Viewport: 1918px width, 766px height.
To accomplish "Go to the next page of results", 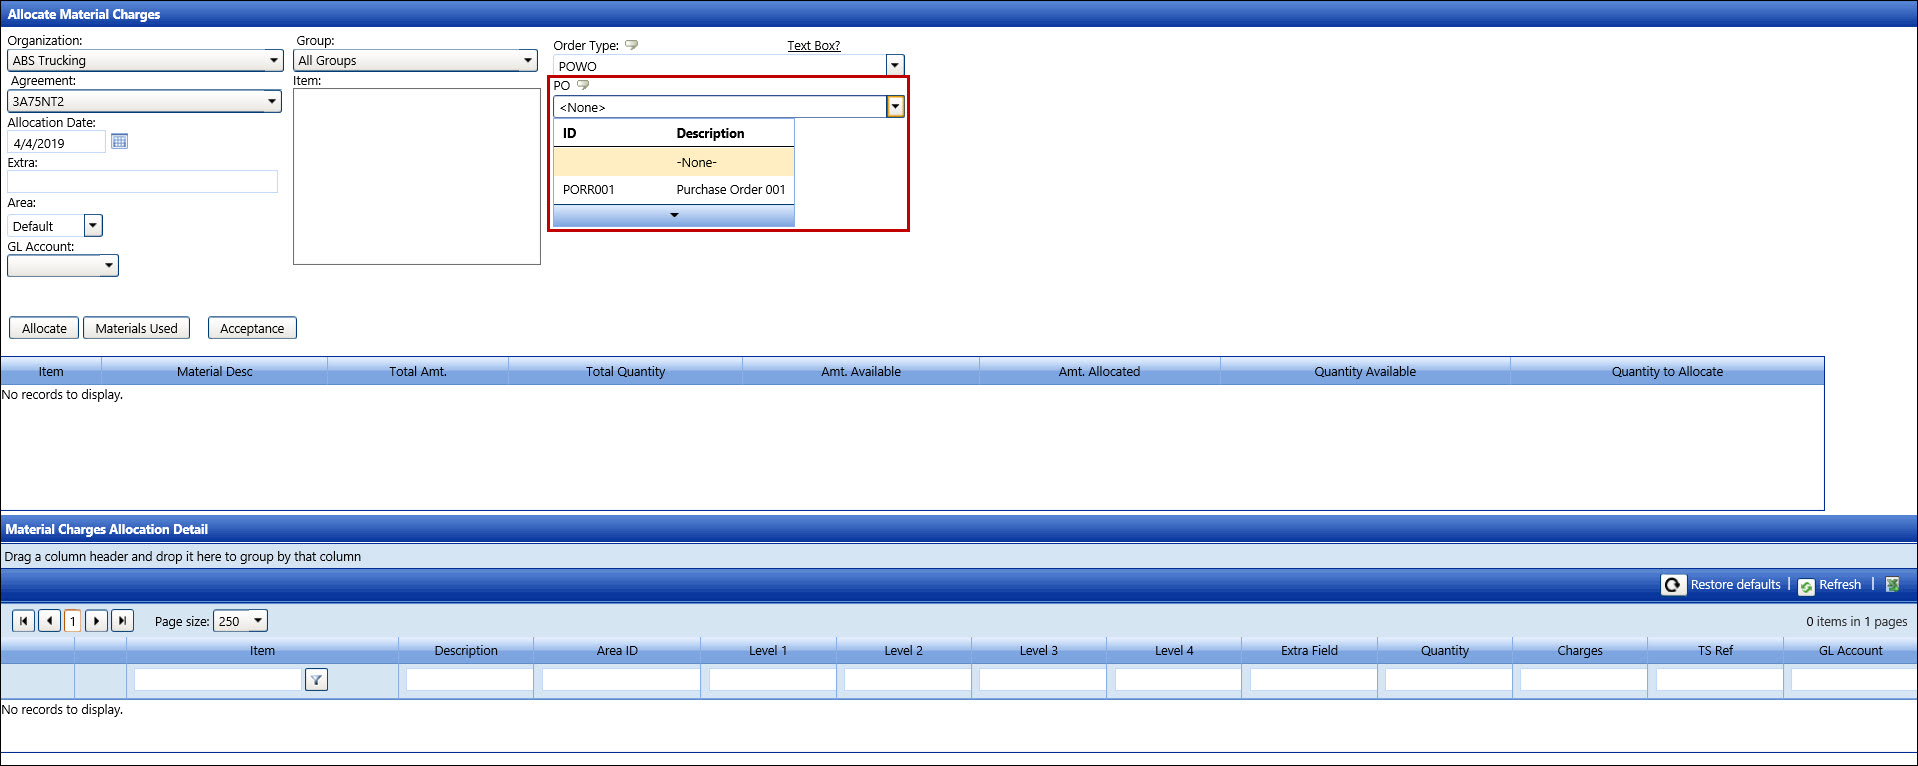I will pos(96,621).
